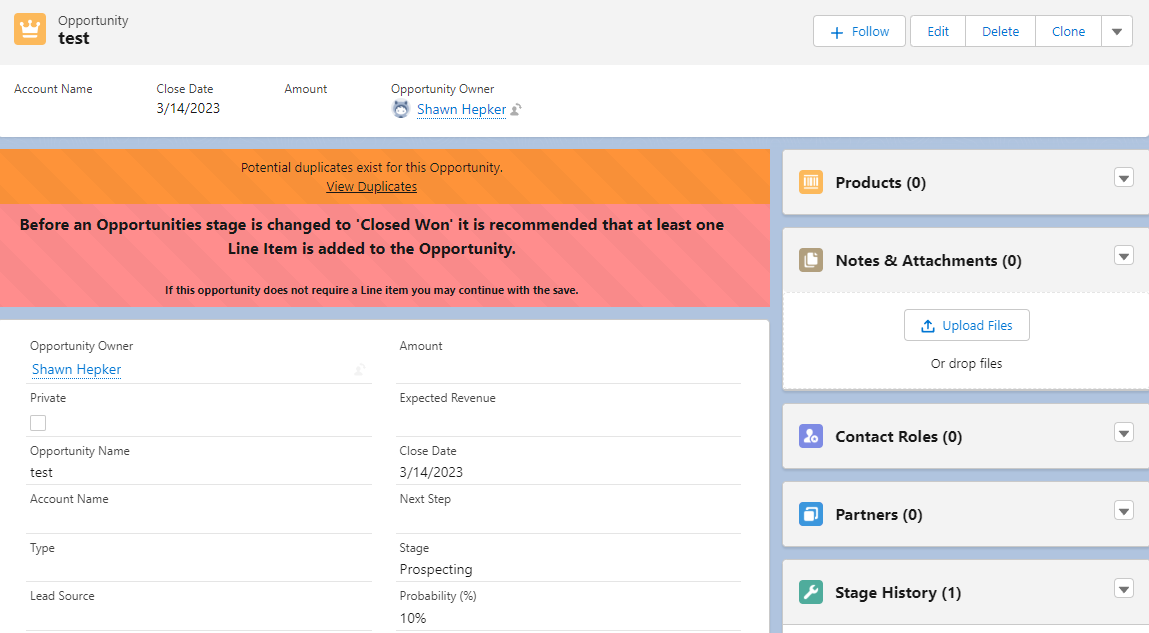Click the Partners panel icon
The height and width of the screenshot is (633, 1149).
pyautogui.click(x=811, y=515)
